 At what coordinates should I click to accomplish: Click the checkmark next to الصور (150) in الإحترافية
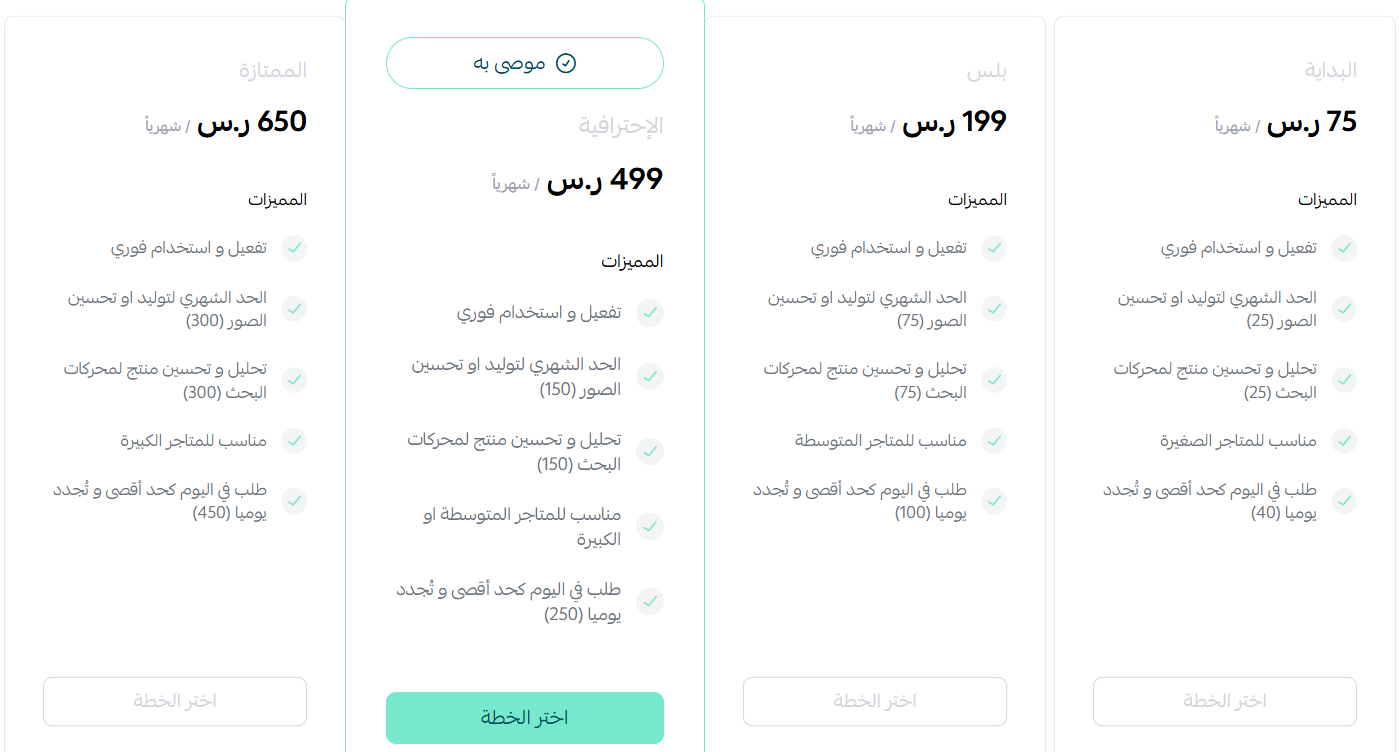tap(651, 377)
